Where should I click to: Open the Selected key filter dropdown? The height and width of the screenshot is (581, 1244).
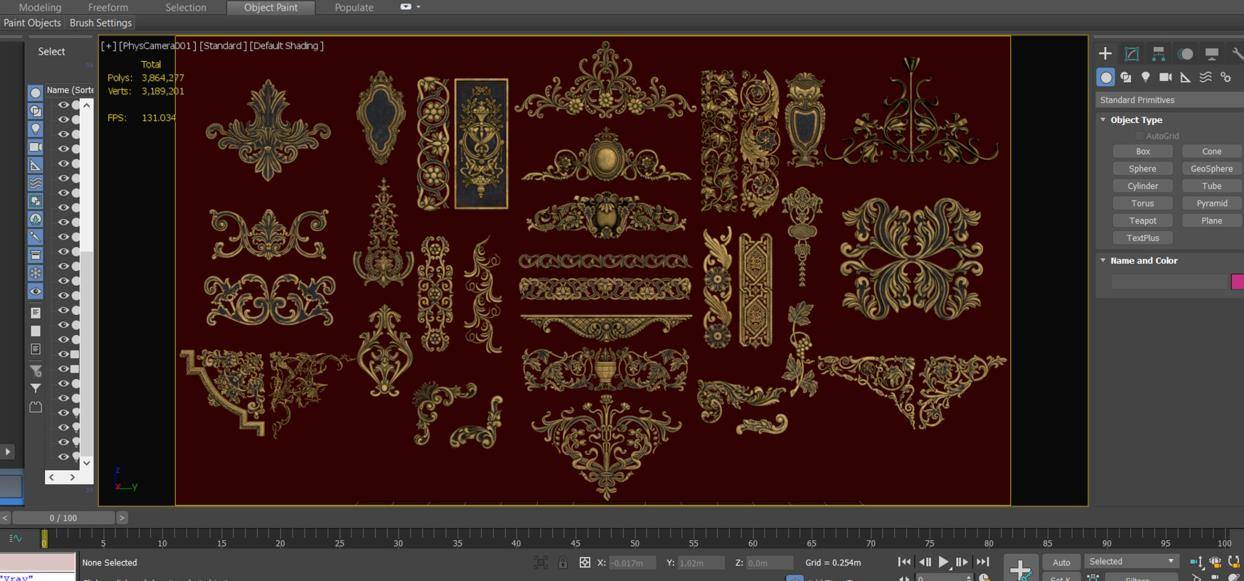pos(1131,562)
